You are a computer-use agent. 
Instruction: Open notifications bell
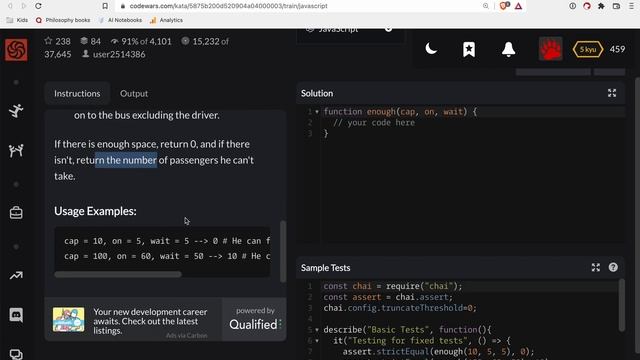(x=509, y=49)
